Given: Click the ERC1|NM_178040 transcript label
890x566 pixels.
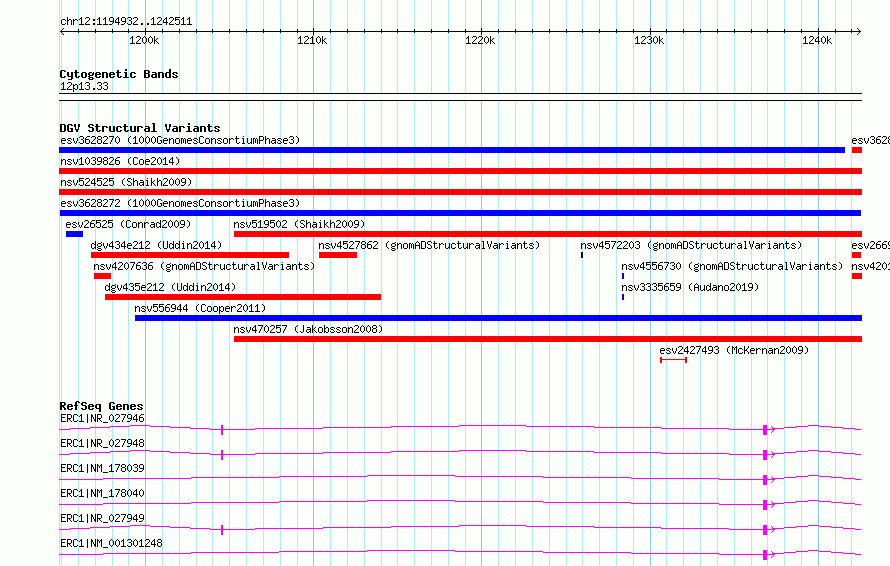Looking at the screenshot, I should [x=102, y=493].
